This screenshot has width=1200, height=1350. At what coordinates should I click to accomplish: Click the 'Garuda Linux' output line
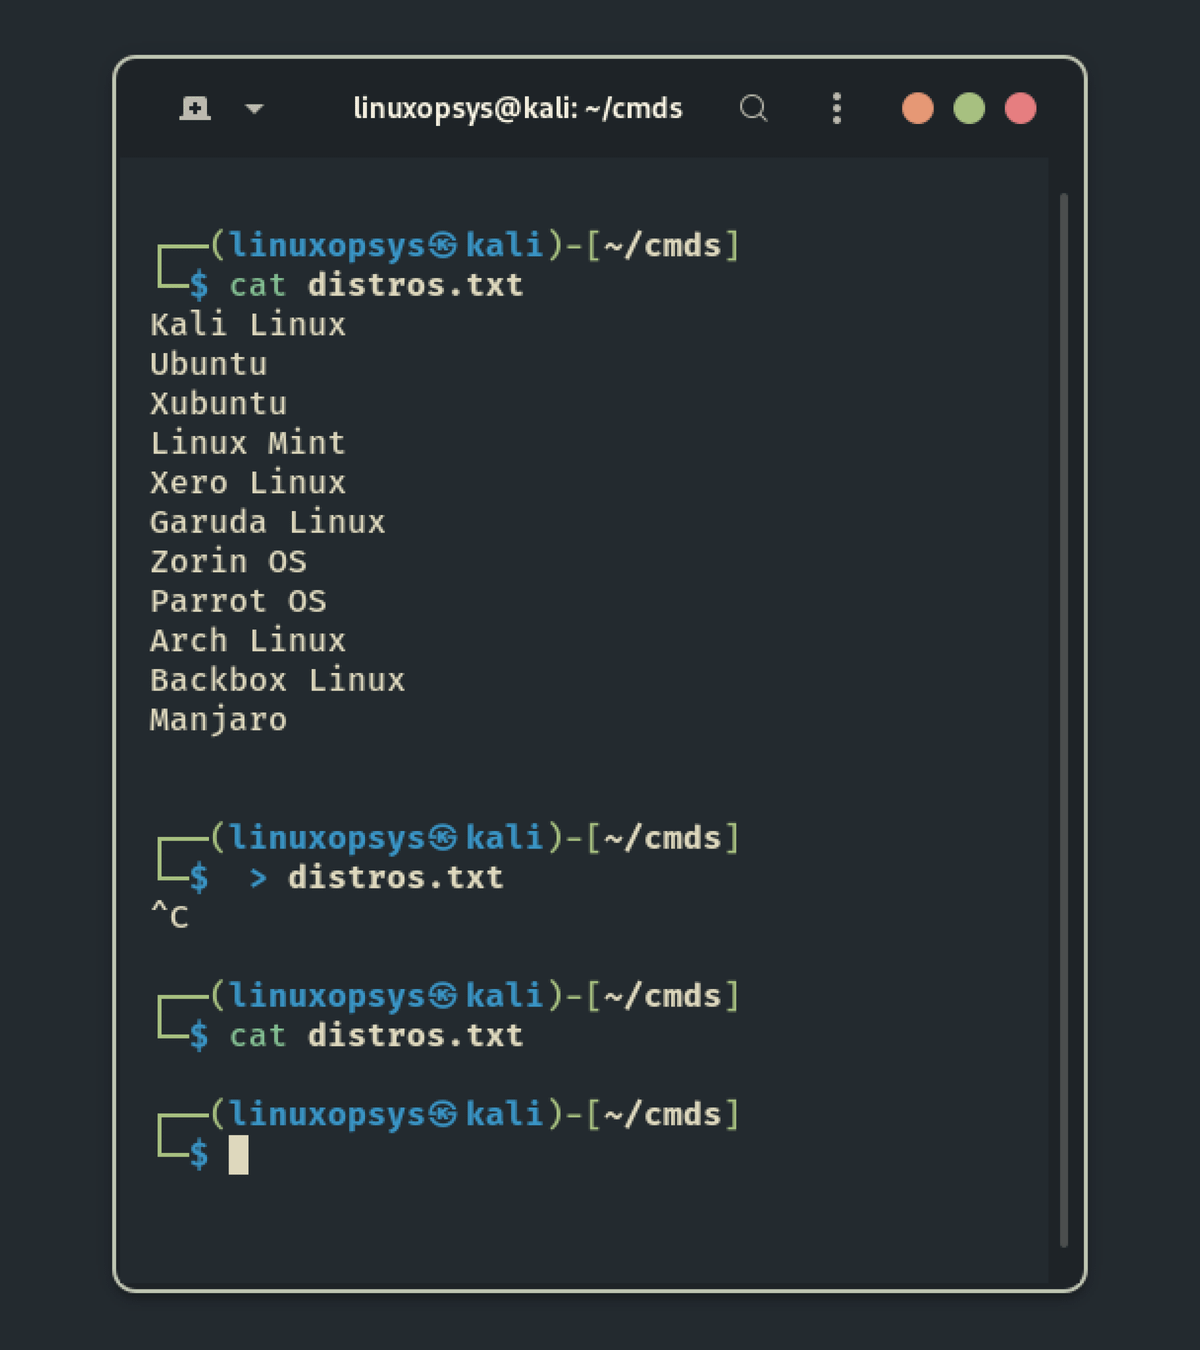tap(267, 522)
